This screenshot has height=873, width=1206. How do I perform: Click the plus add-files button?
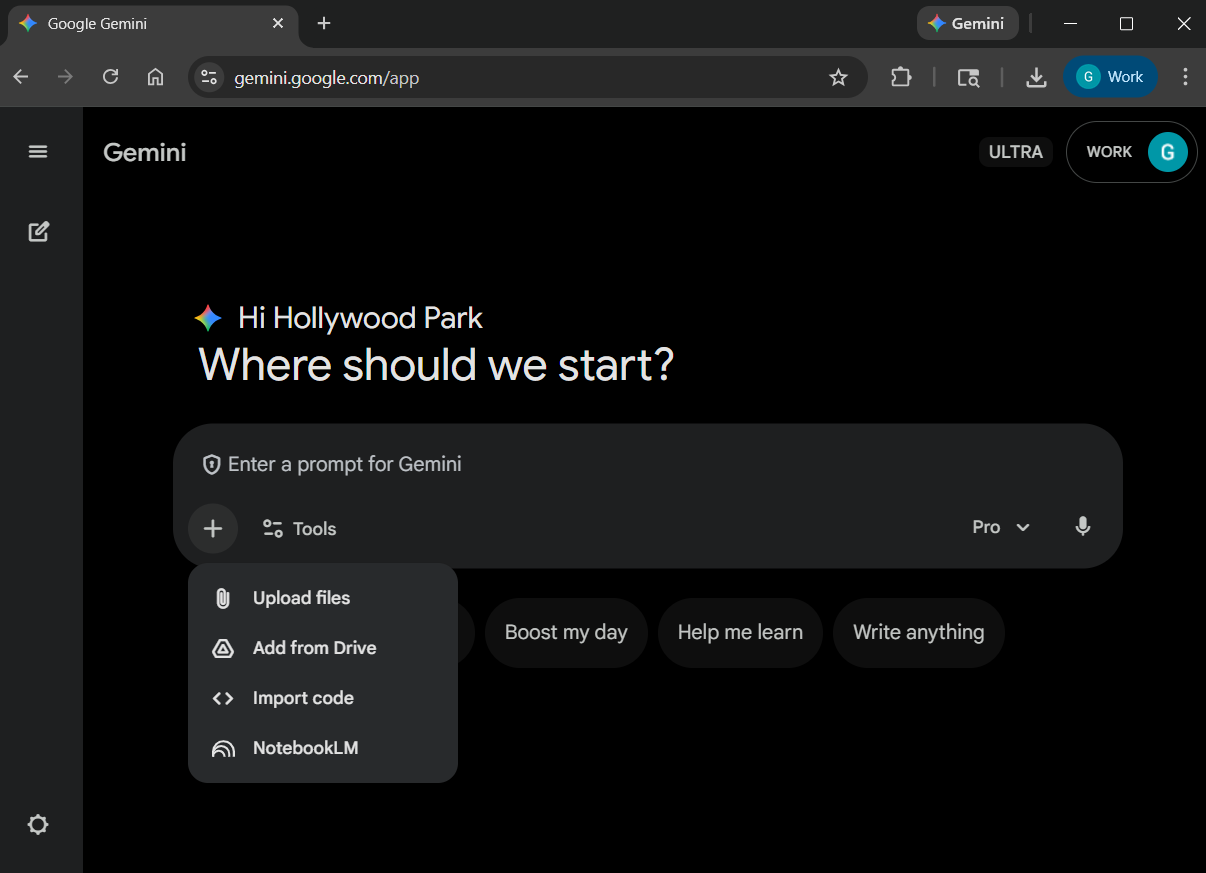pyautogui.click(x=213, y=528)
